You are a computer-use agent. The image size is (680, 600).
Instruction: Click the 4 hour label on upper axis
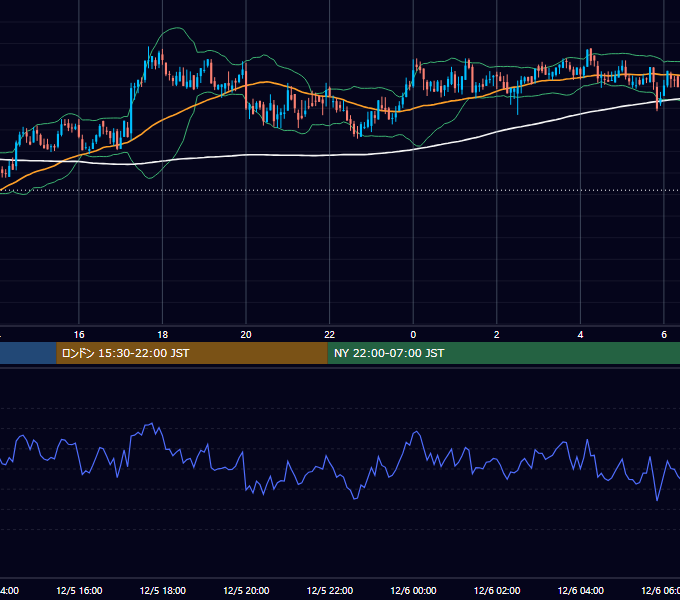click(580, 335)
